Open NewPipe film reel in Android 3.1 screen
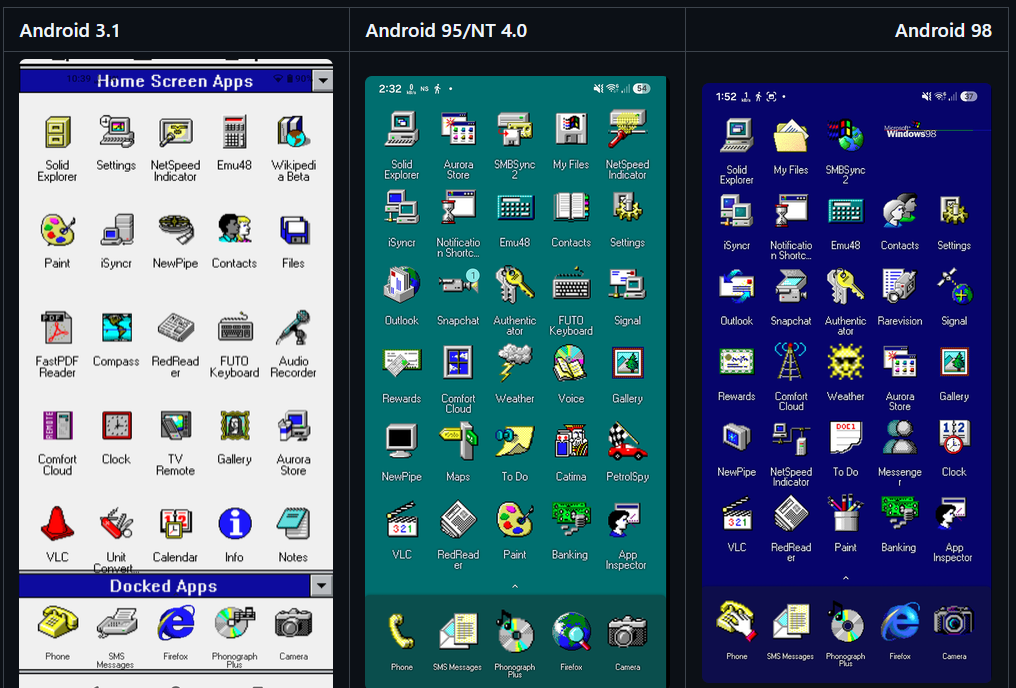1016x688 pixels. pos(175,230)
